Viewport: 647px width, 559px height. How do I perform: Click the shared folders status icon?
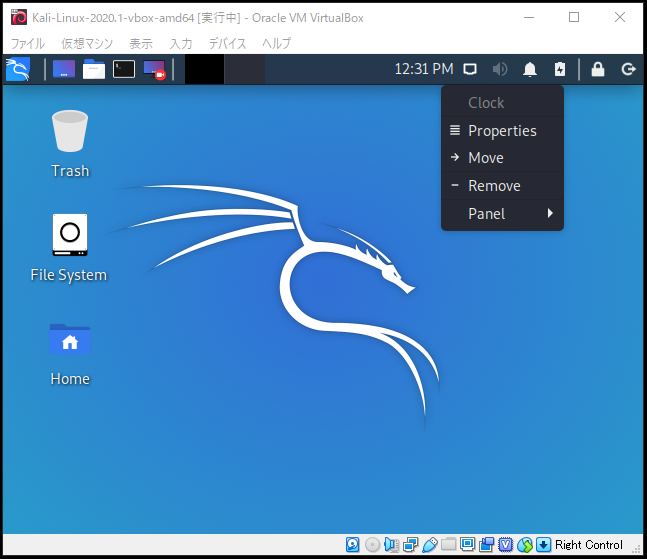point(449,545)
